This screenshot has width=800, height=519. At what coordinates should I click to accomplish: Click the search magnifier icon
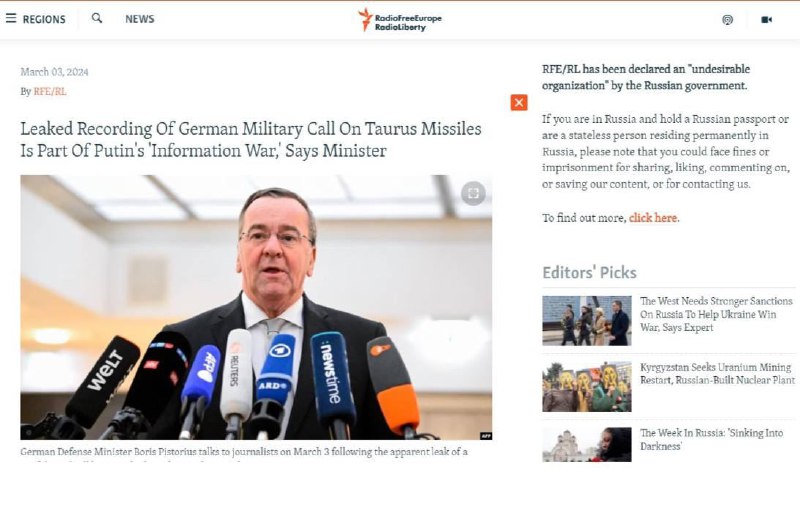click(x=96, y=18)
